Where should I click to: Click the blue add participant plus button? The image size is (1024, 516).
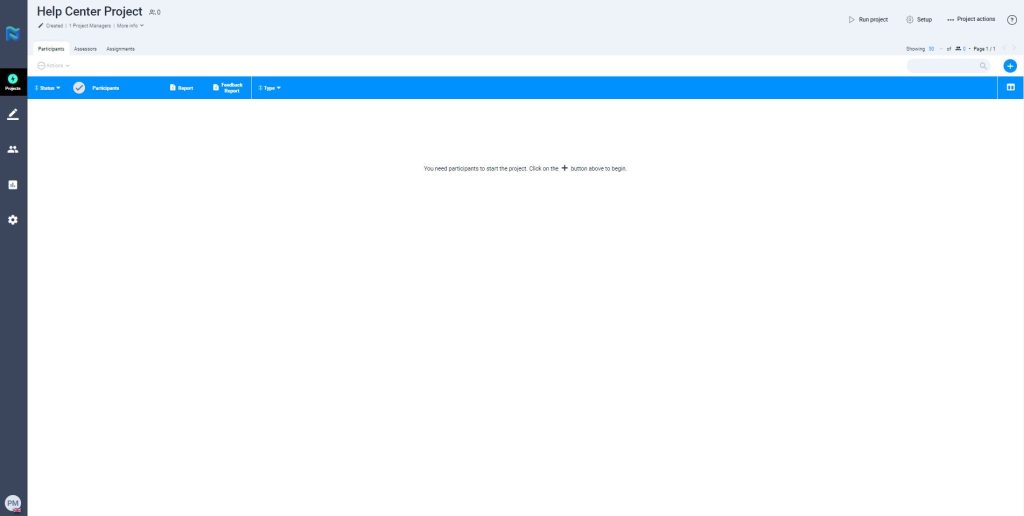click(1010, 66)
